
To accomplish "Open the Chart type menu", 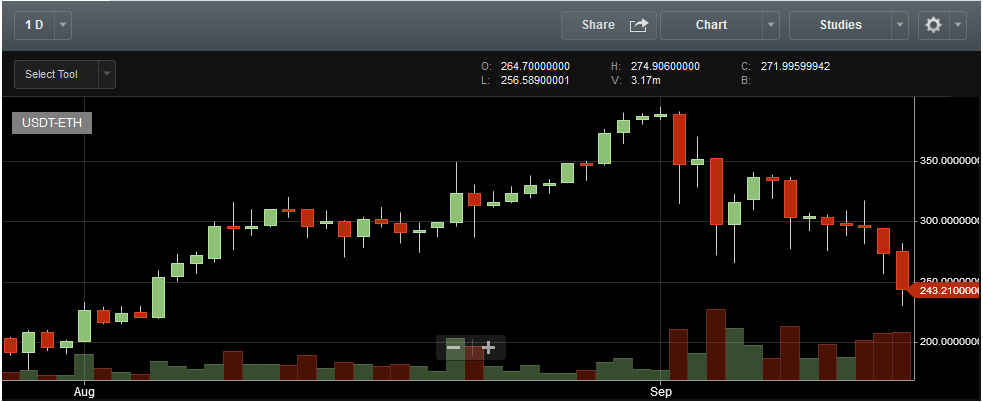I will tap(712, 25).
